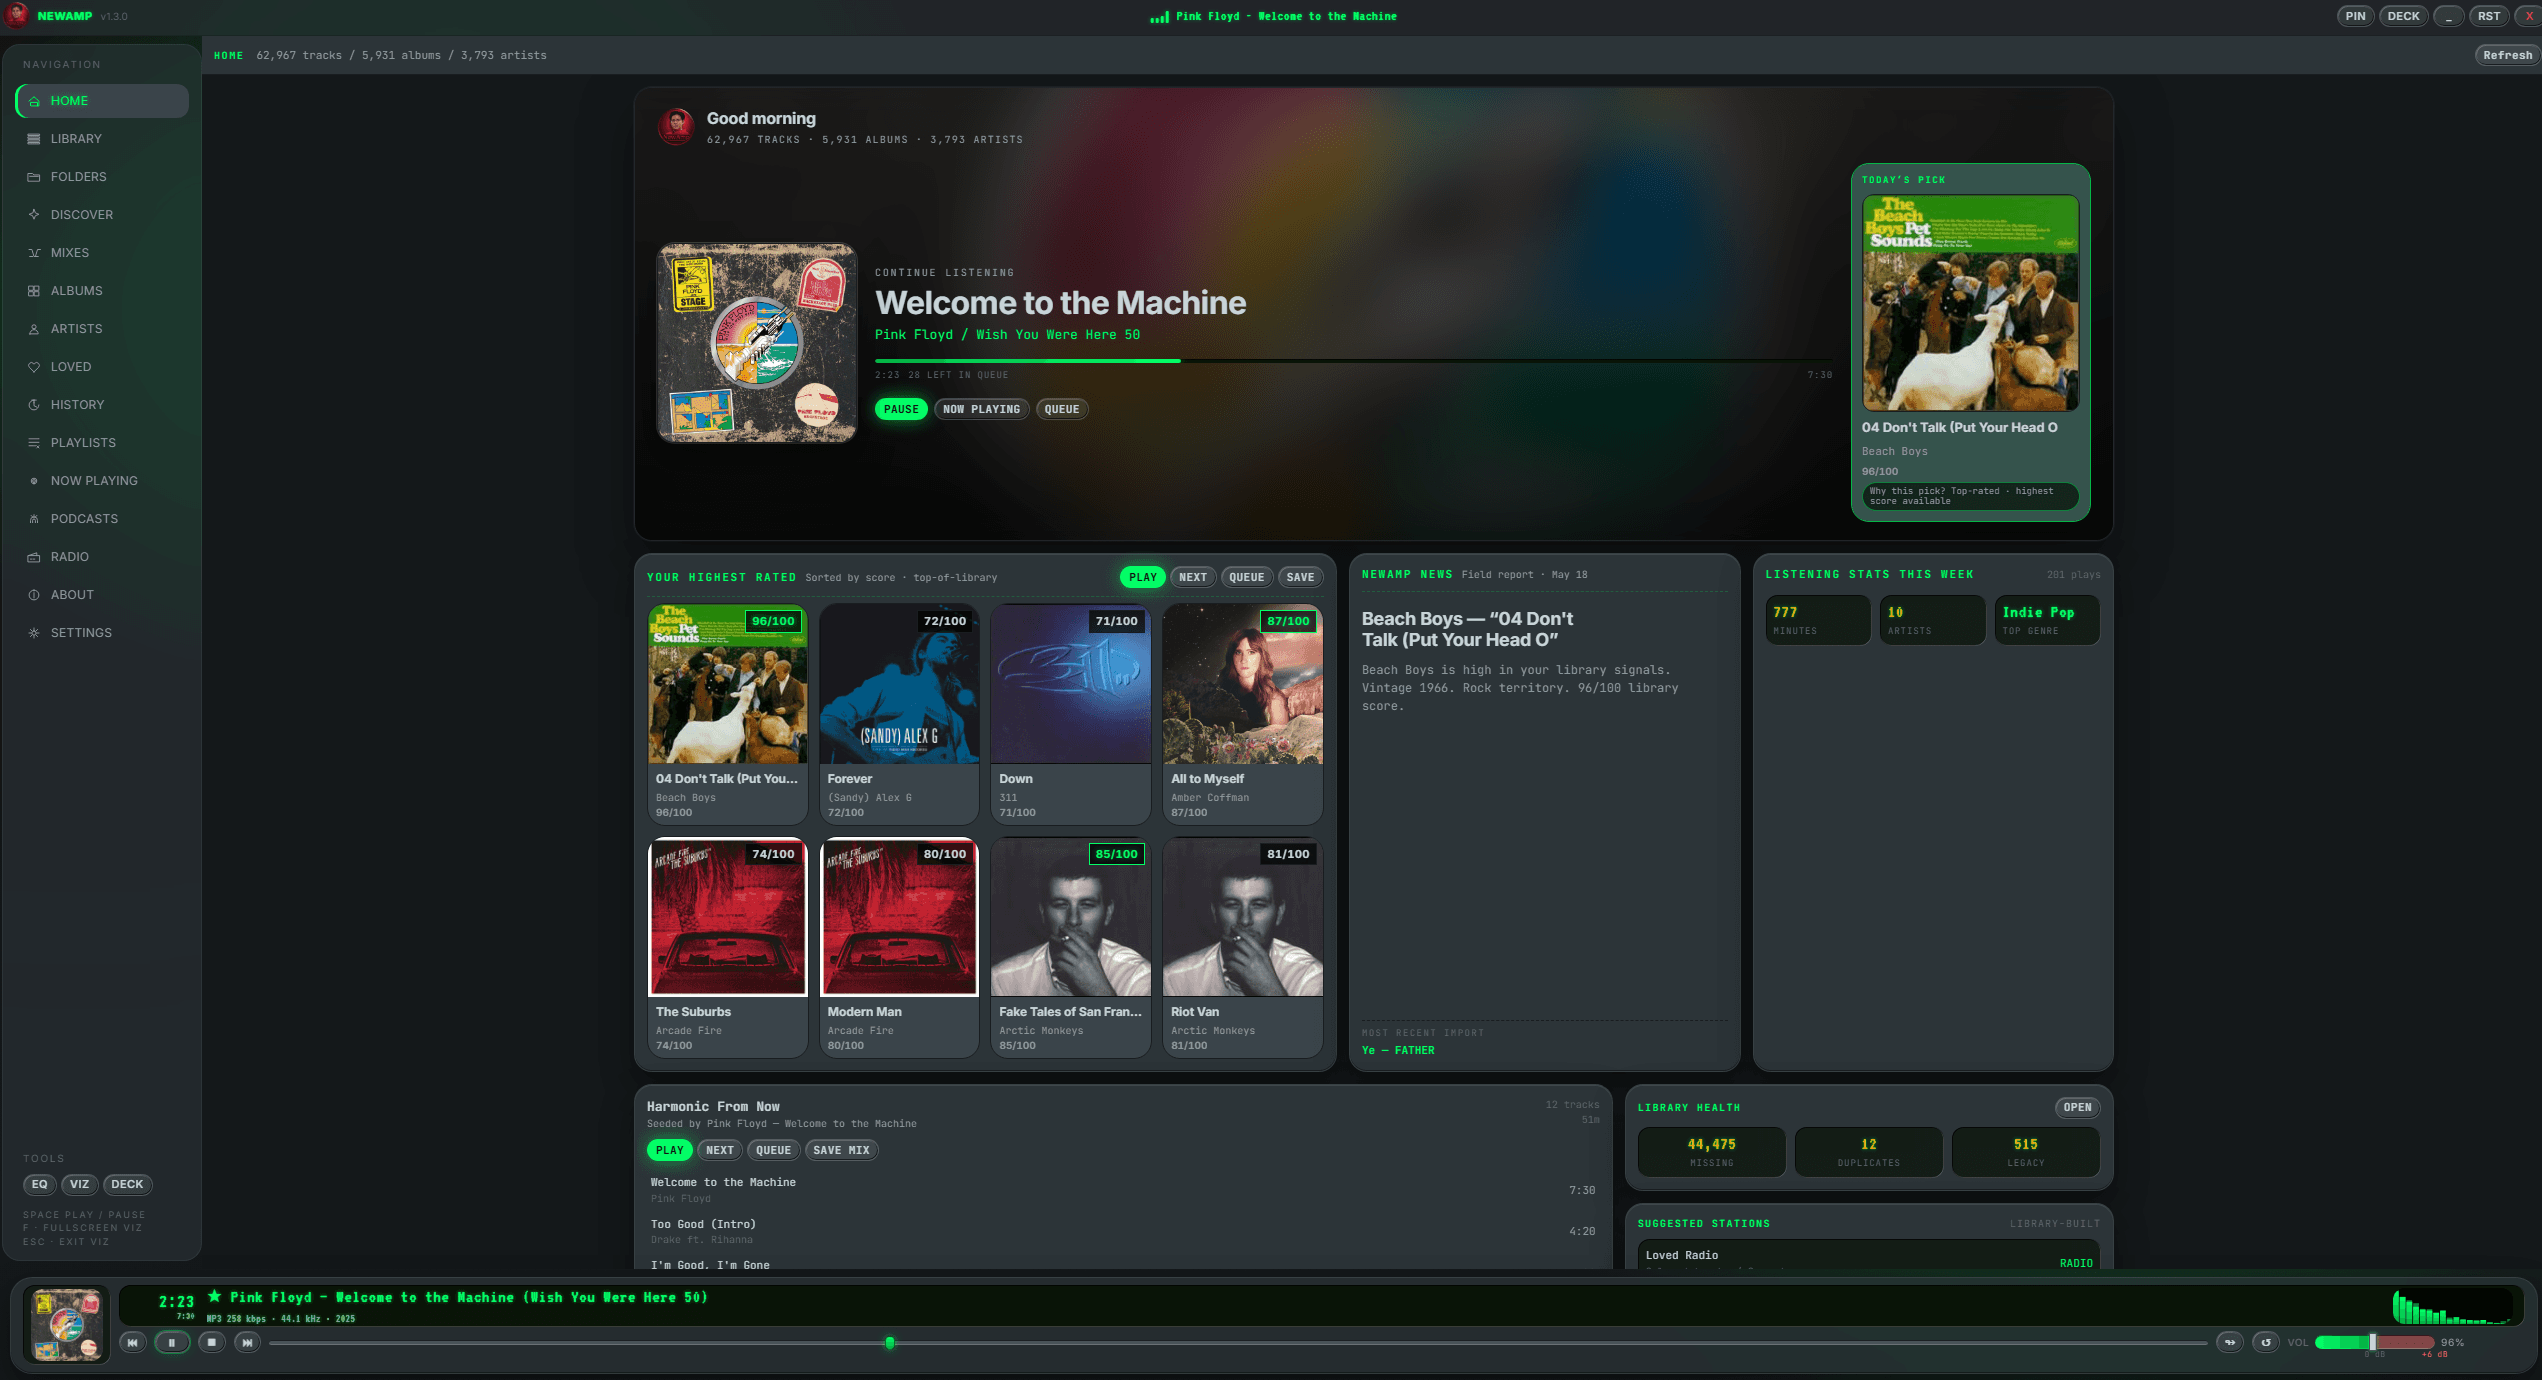Viewport: 2542px width, 1380px height.
Task: Navigate to Podcasts
Action: point(102,519)
